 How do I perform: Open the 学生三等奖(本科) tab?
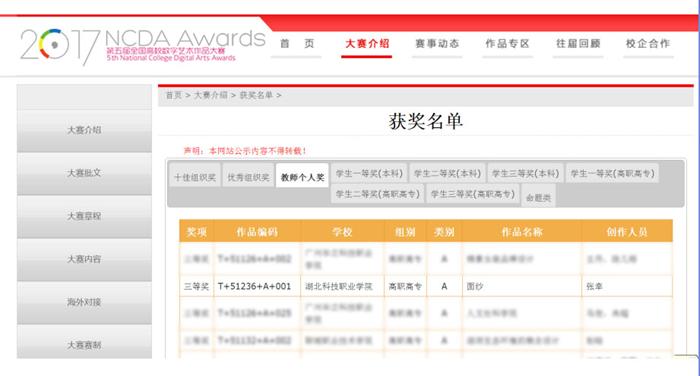pos(525,173)
